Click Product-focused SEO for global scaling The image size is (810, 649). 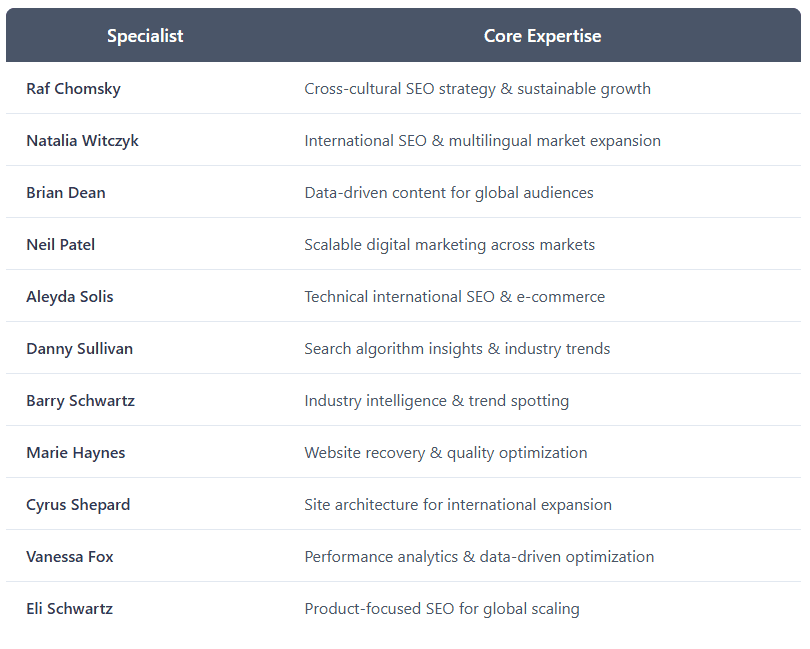coord(441,609)
